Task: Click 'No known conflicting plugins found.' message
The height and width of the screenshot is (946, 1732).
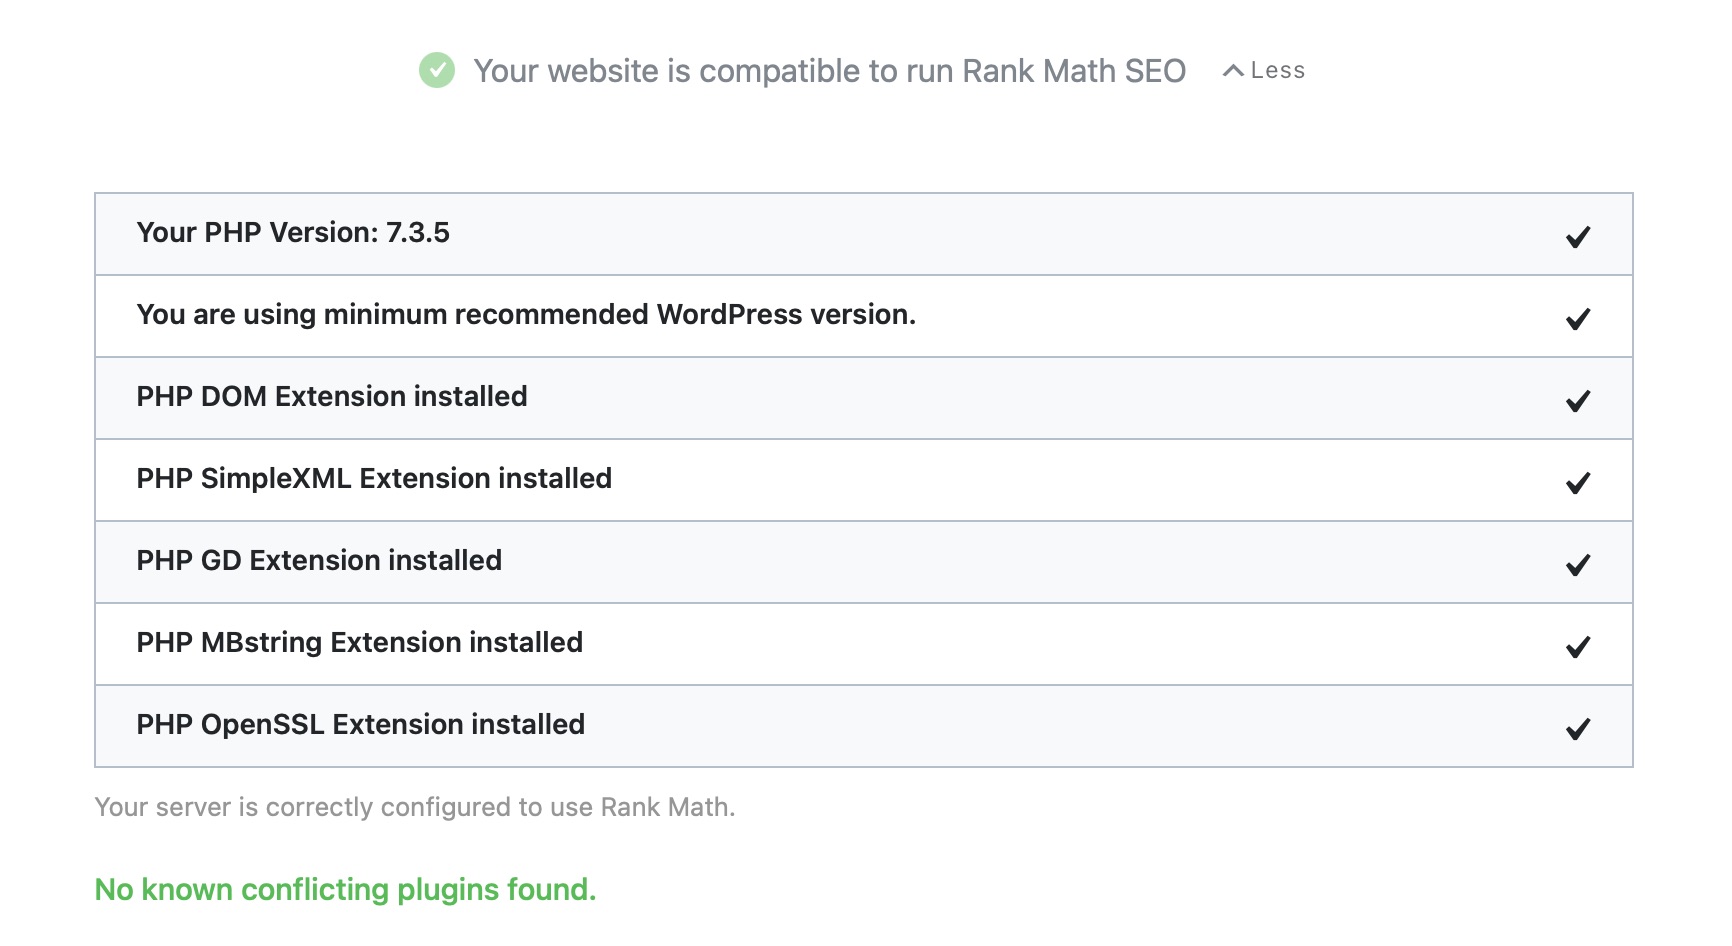Action: 345,889
